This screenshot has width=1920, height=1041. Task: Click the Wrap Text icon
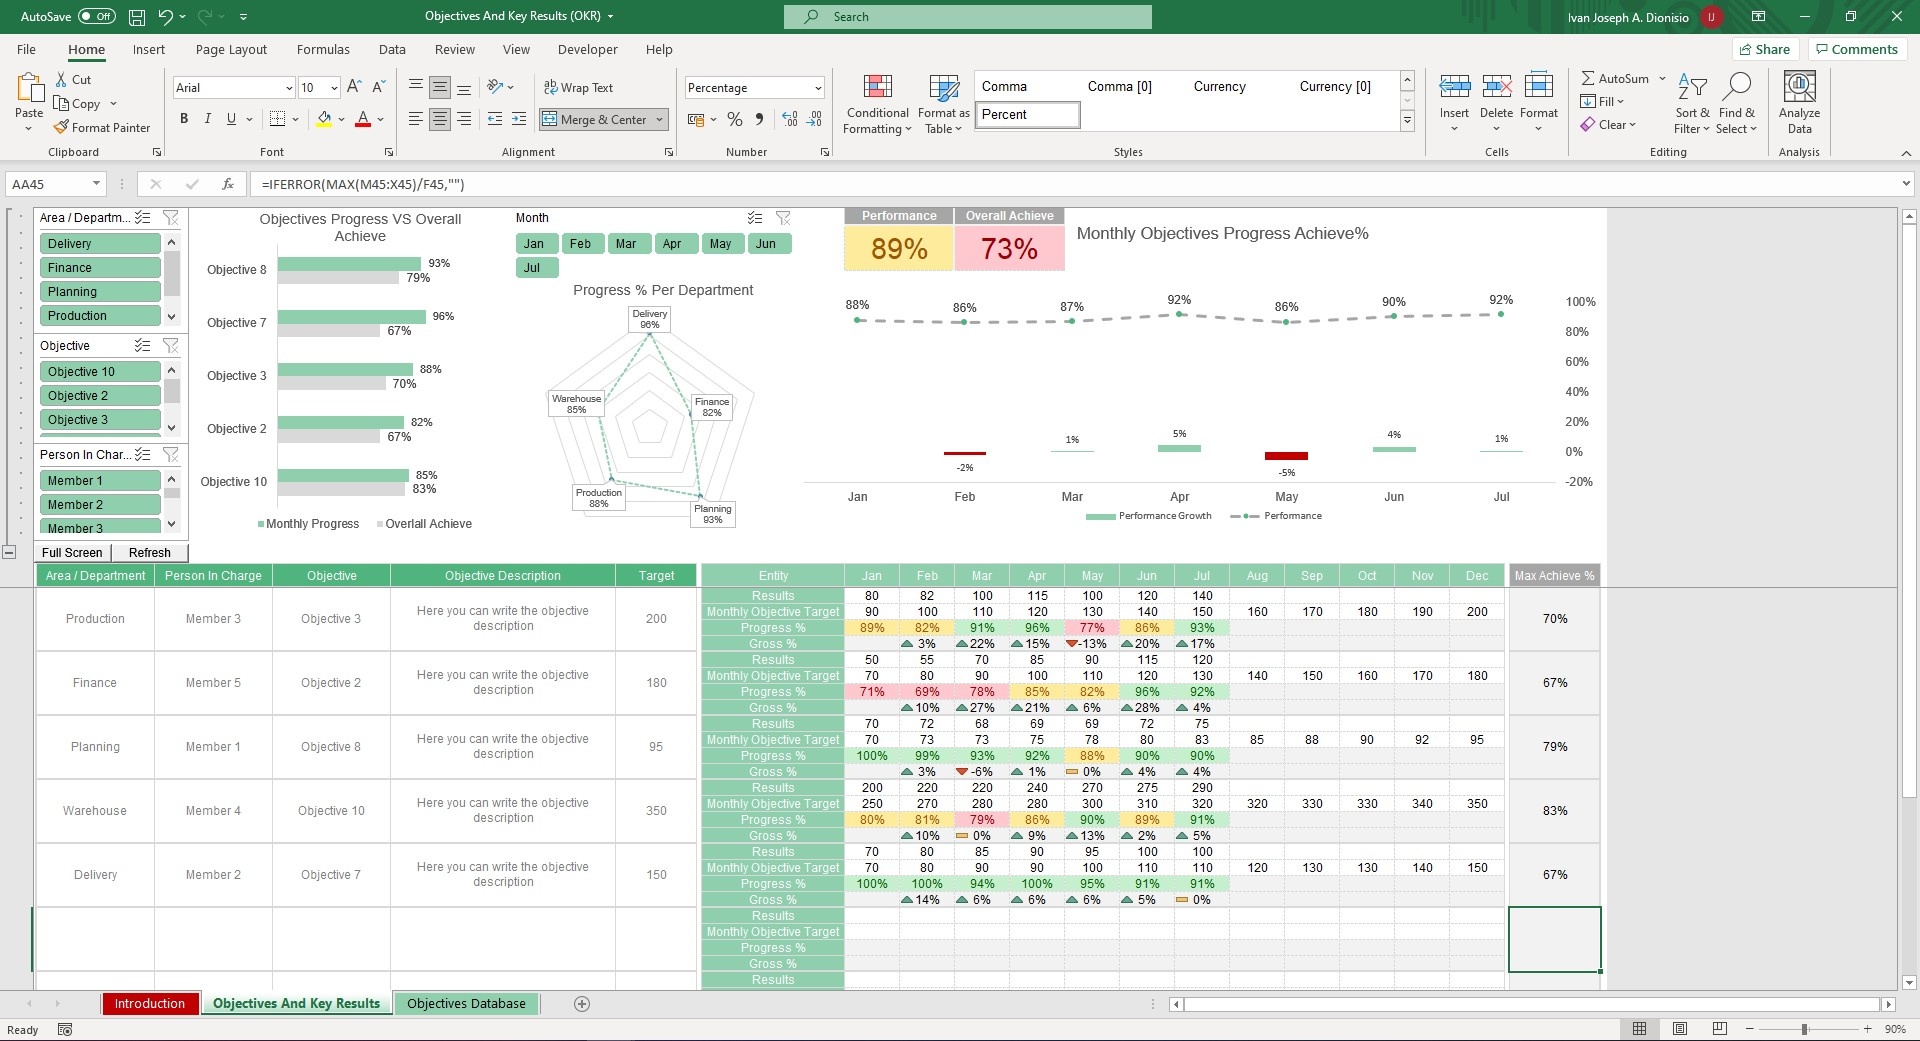click(580, 87)
